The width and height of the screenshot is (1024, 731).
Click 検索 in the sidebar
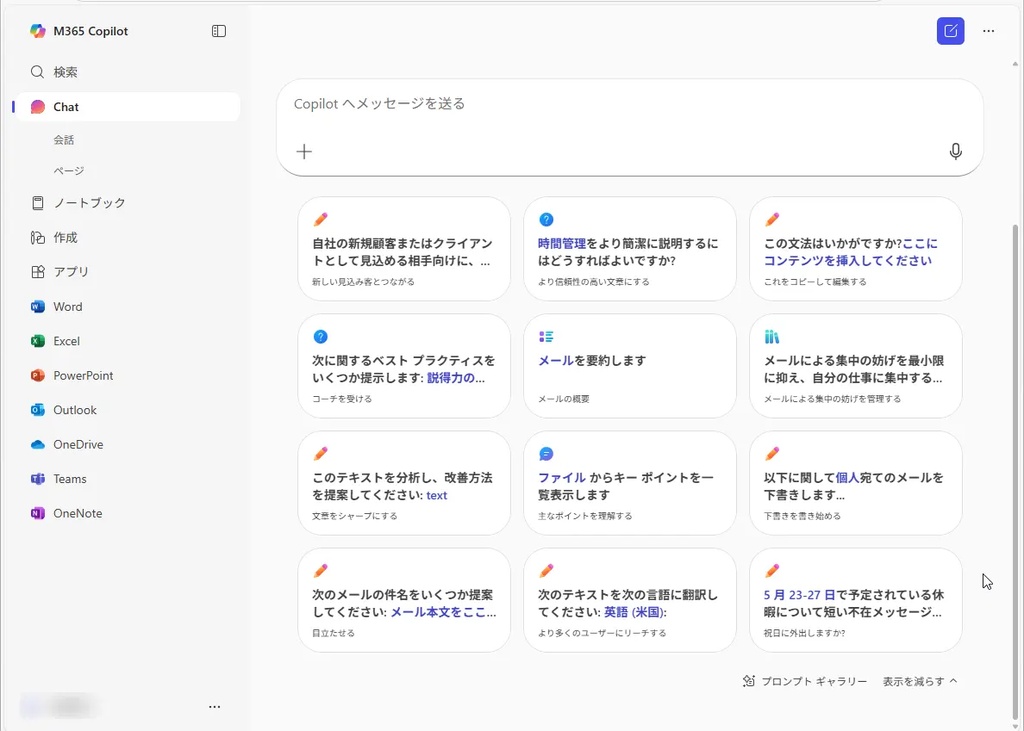tap(65, 72)
